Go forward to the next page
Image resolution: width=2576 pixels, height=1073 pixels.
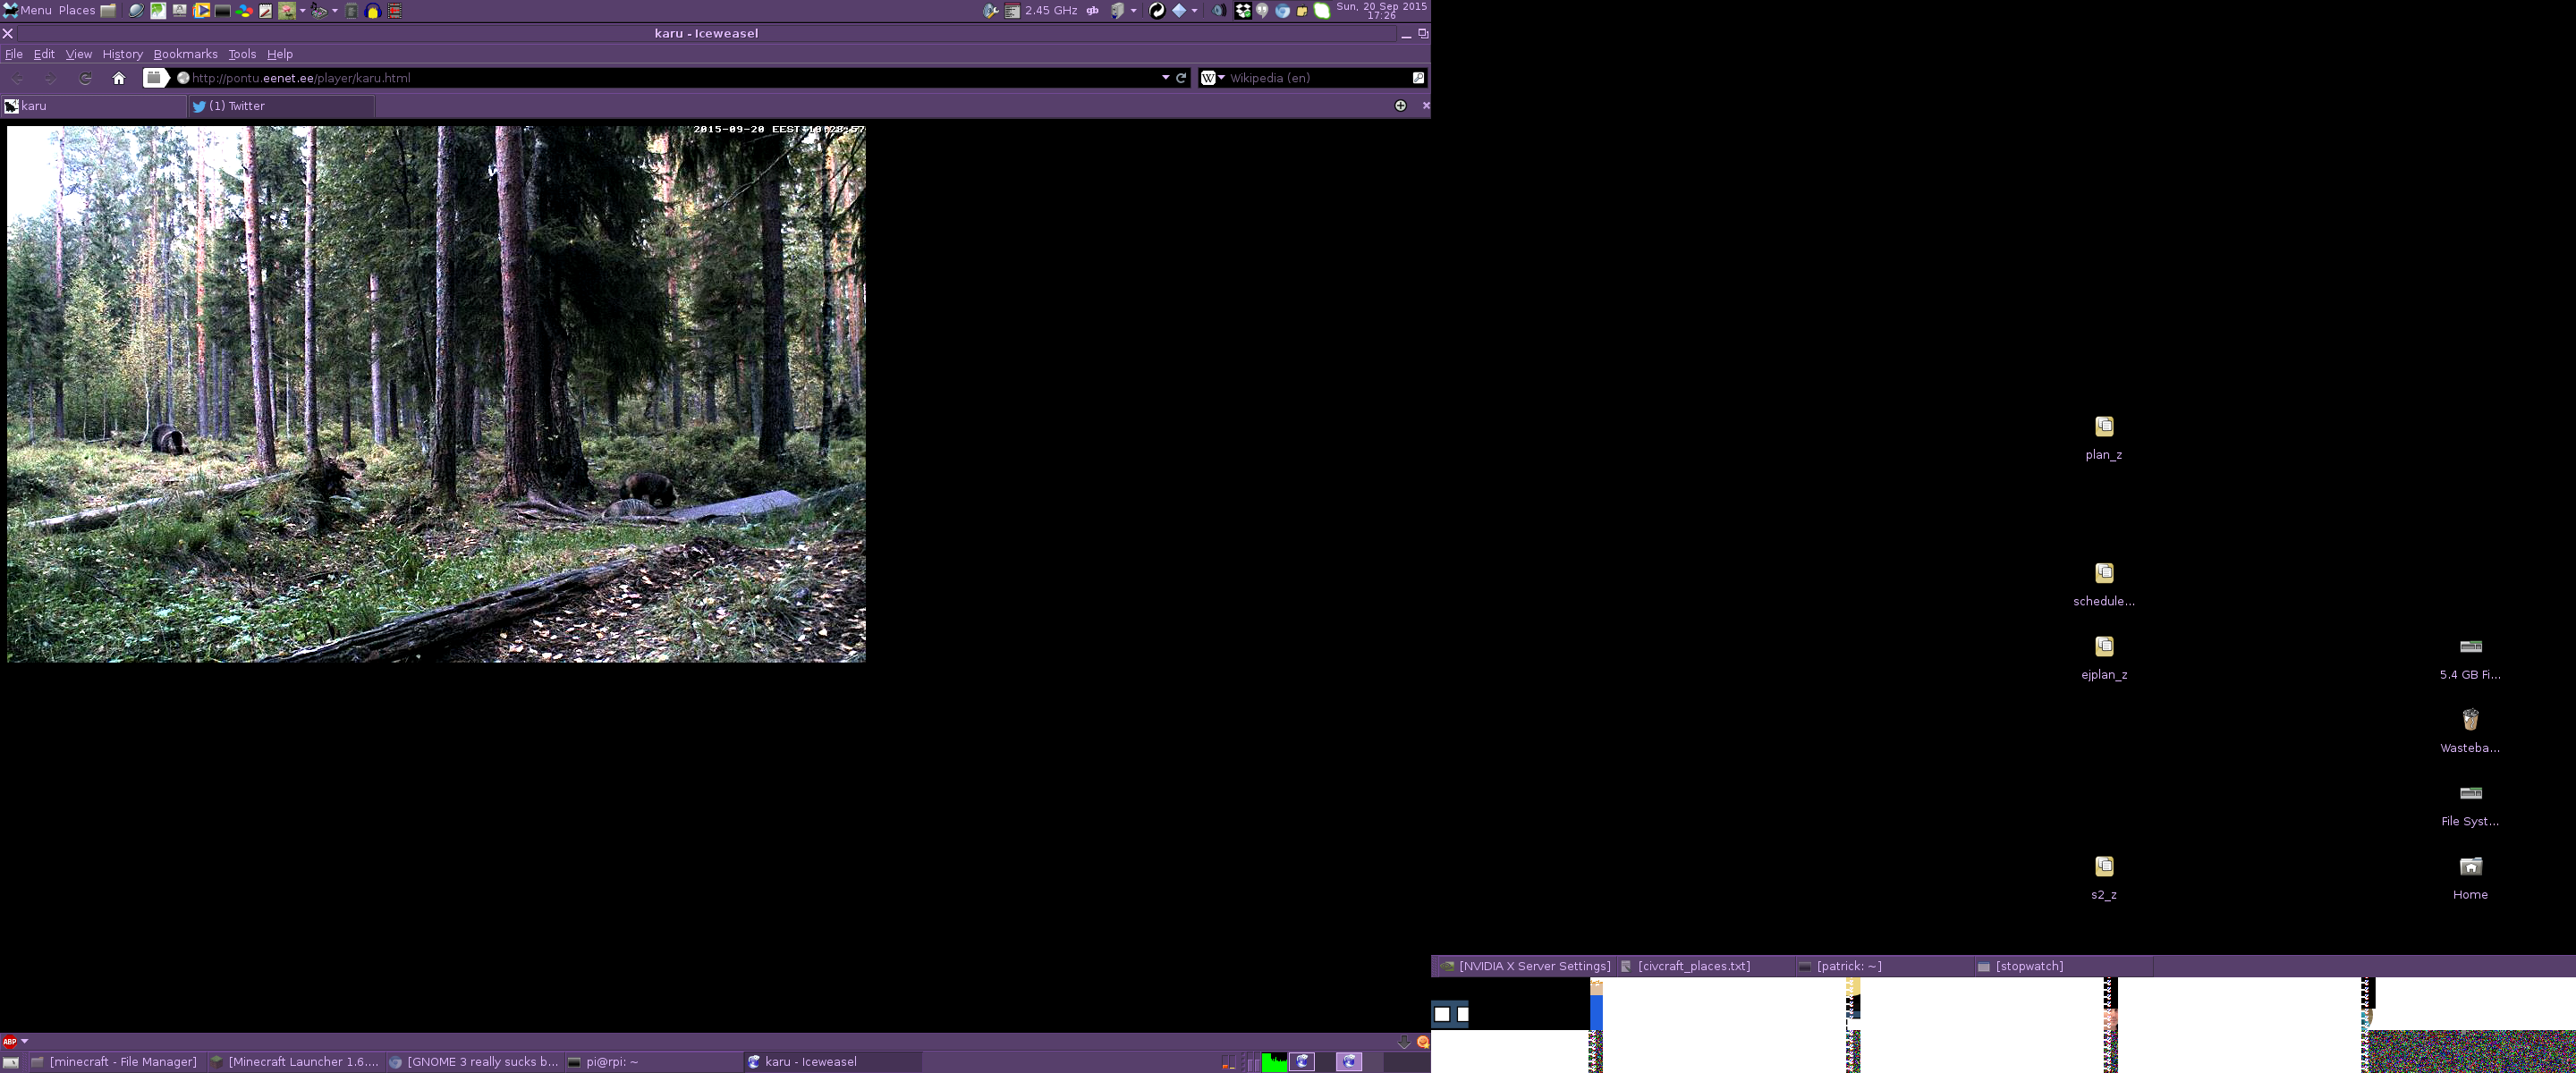tap(50, 78)
